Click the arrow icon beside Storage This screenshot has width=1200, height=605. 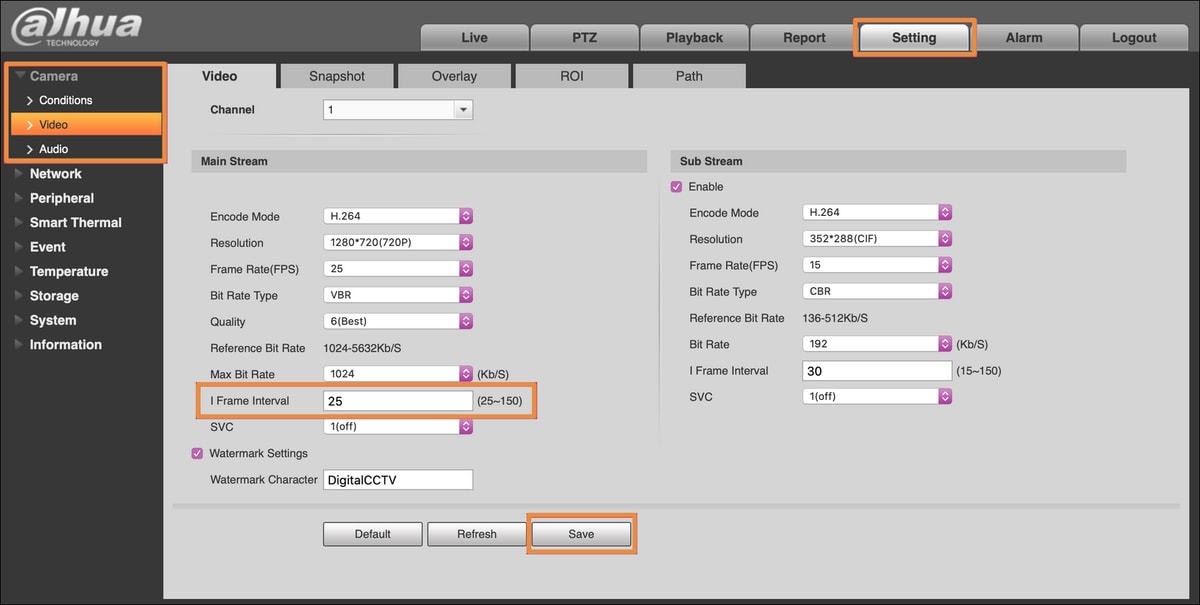click(19, 296)
